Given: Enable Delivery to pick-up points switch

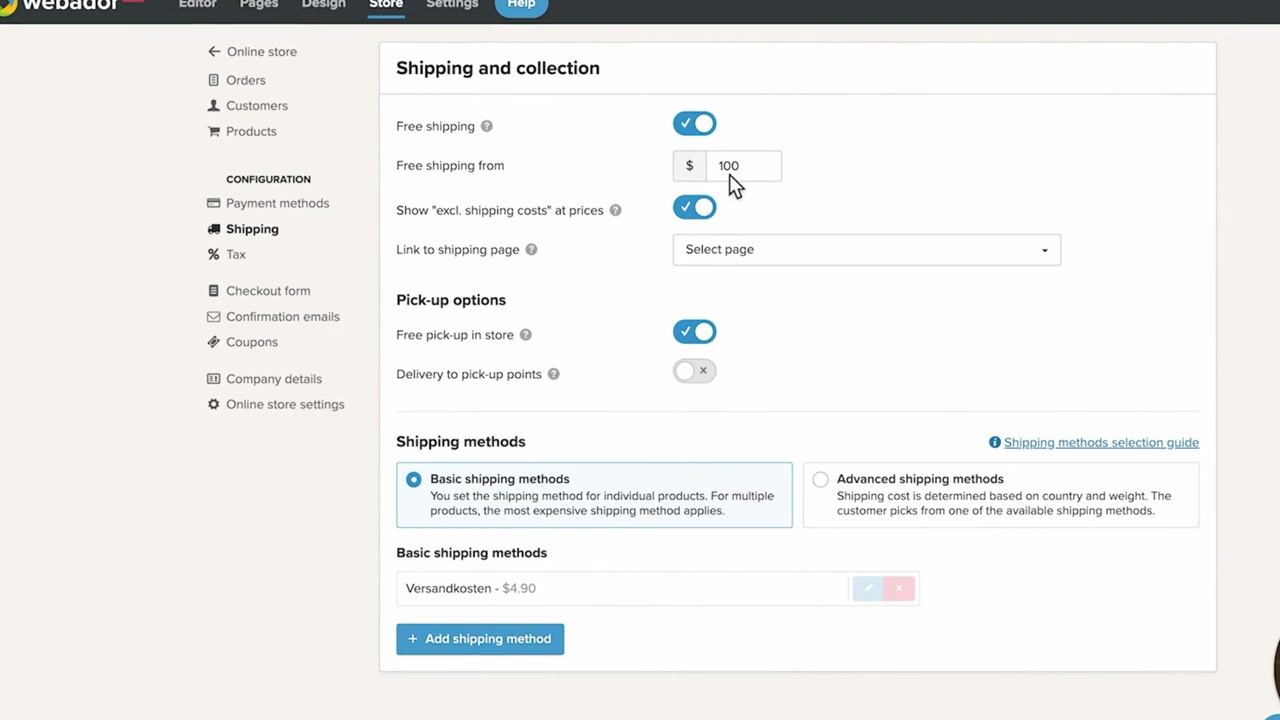Looking at the screenshot, I should (x=695, y=371).
